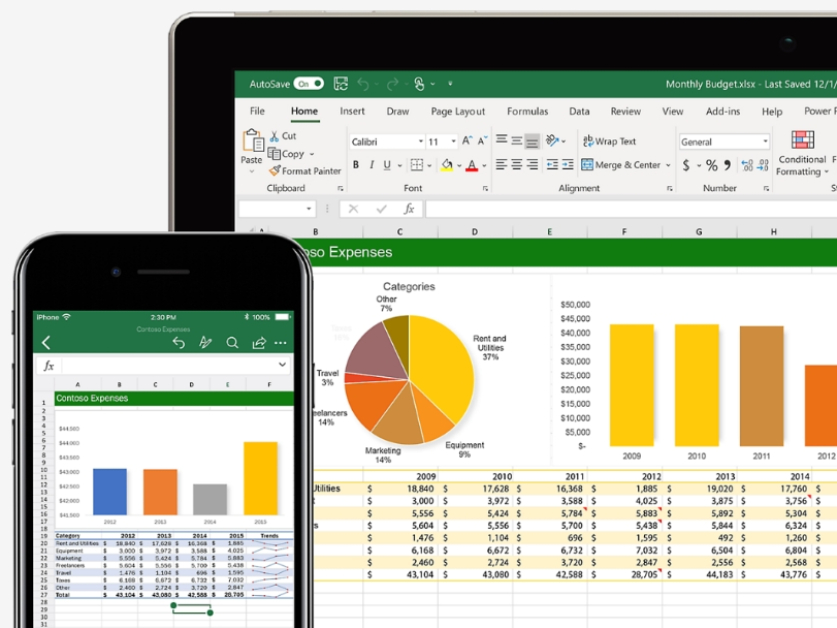Toggle Bold formatting
Screen dimensions: 837x628
coord(356,165)
